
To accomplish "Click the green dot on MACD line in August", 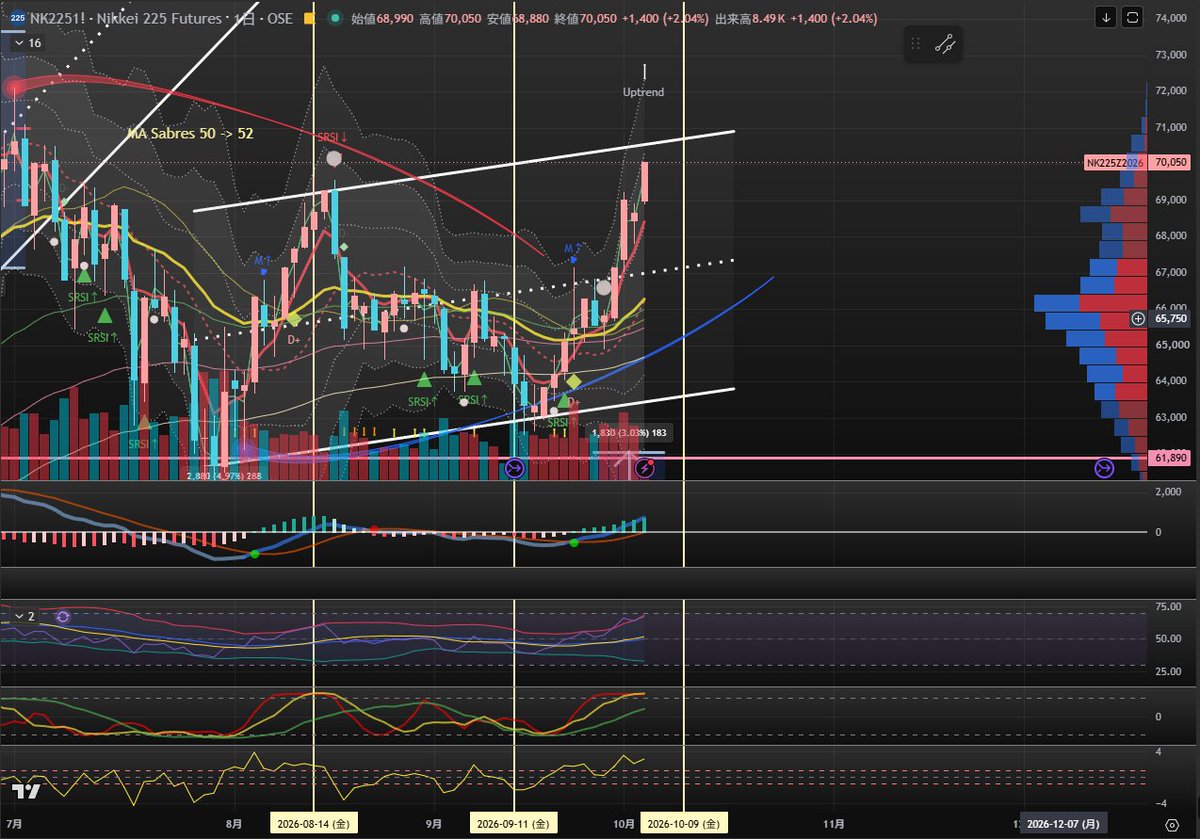I will tap(254, 554).
